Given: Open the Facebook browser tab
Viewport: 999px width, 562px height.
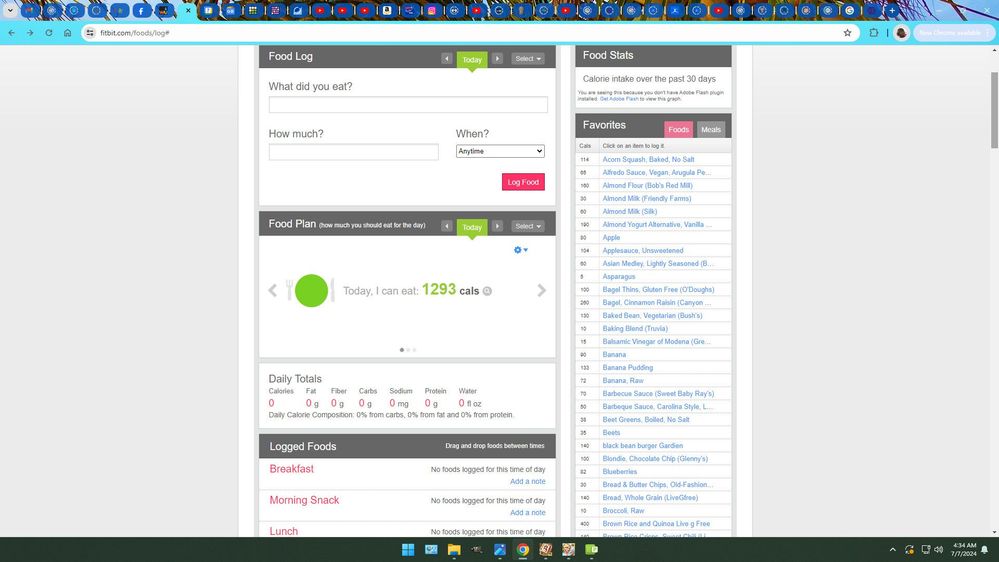Looking at the screenshot, I should pos(141,10).
